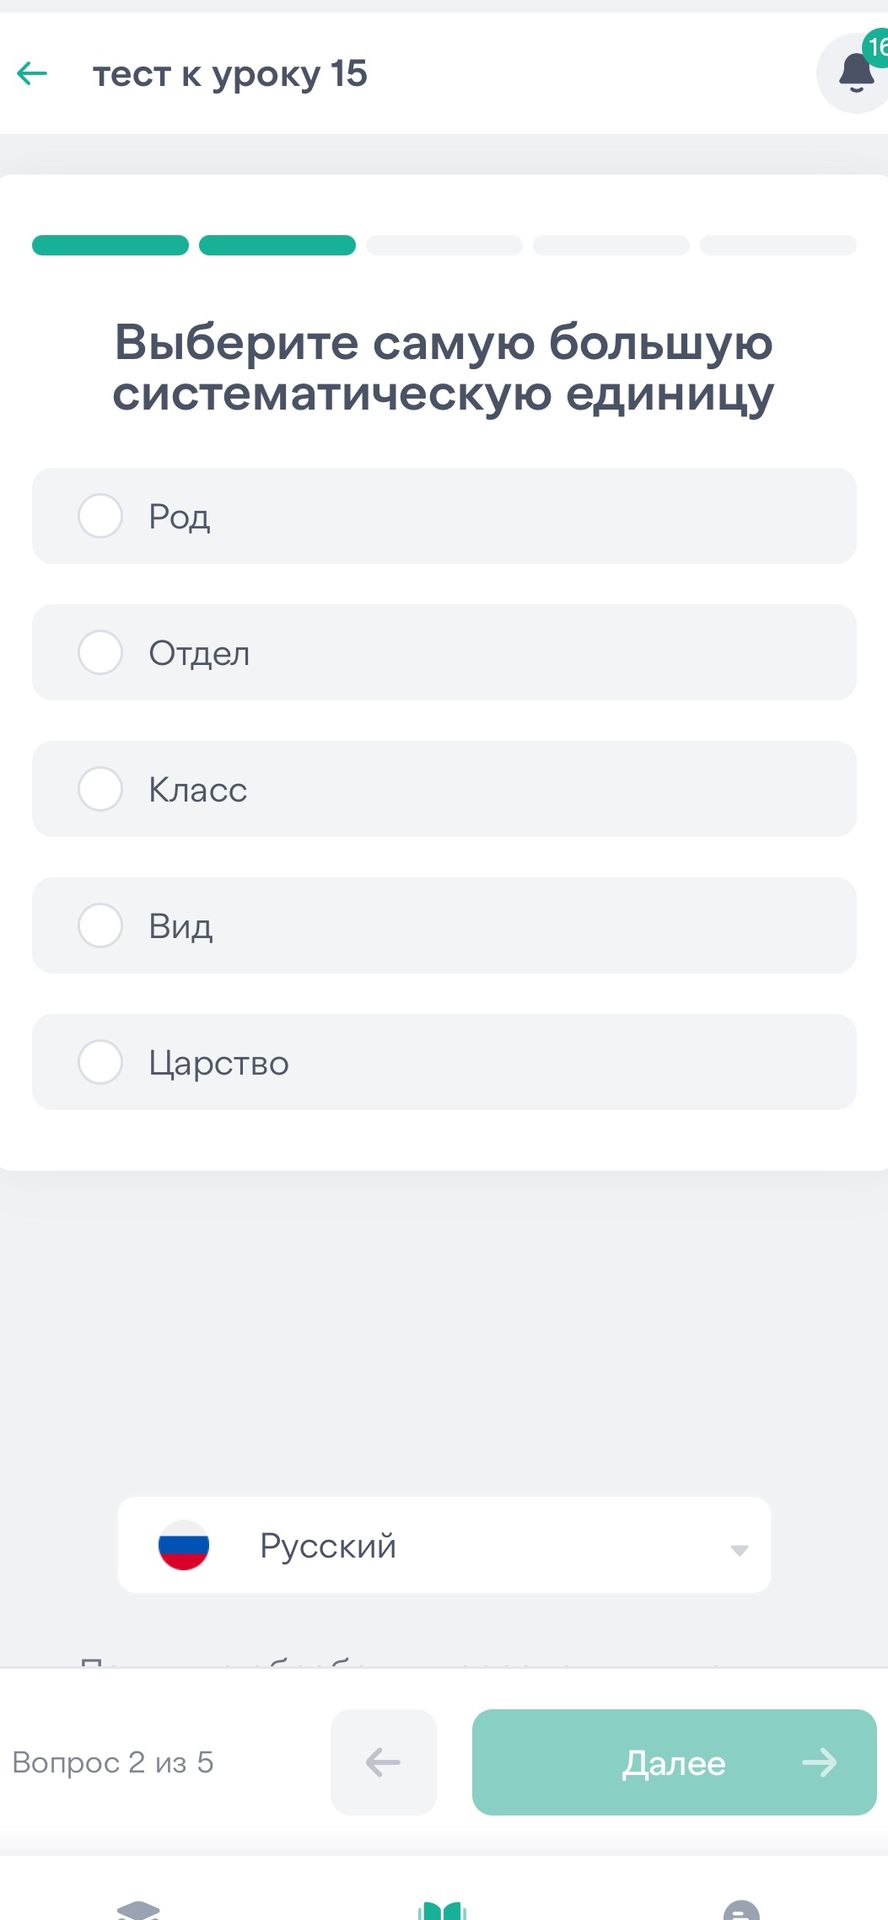Screen dimensions: 888x1920
Task: Click the last progress bar segment
Action: coord(778,245)
